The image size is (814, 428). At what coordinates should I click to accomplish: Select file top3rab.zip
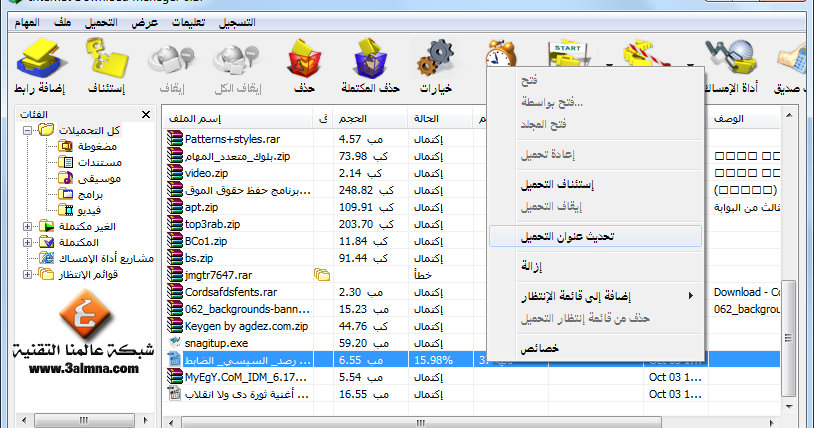tap(212, 224)
